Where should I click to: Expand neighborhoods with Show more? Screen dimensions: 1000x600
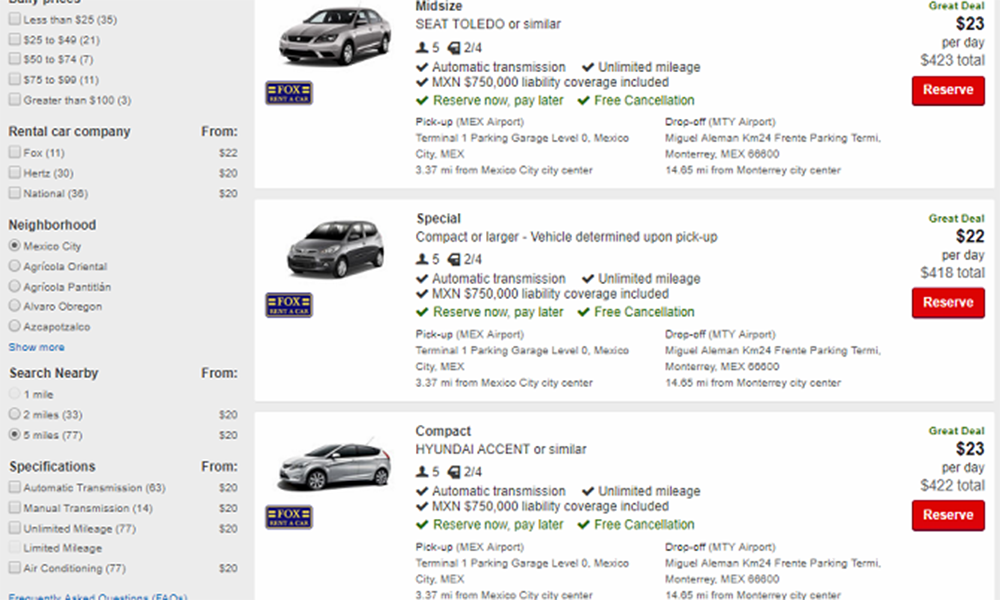37,347
